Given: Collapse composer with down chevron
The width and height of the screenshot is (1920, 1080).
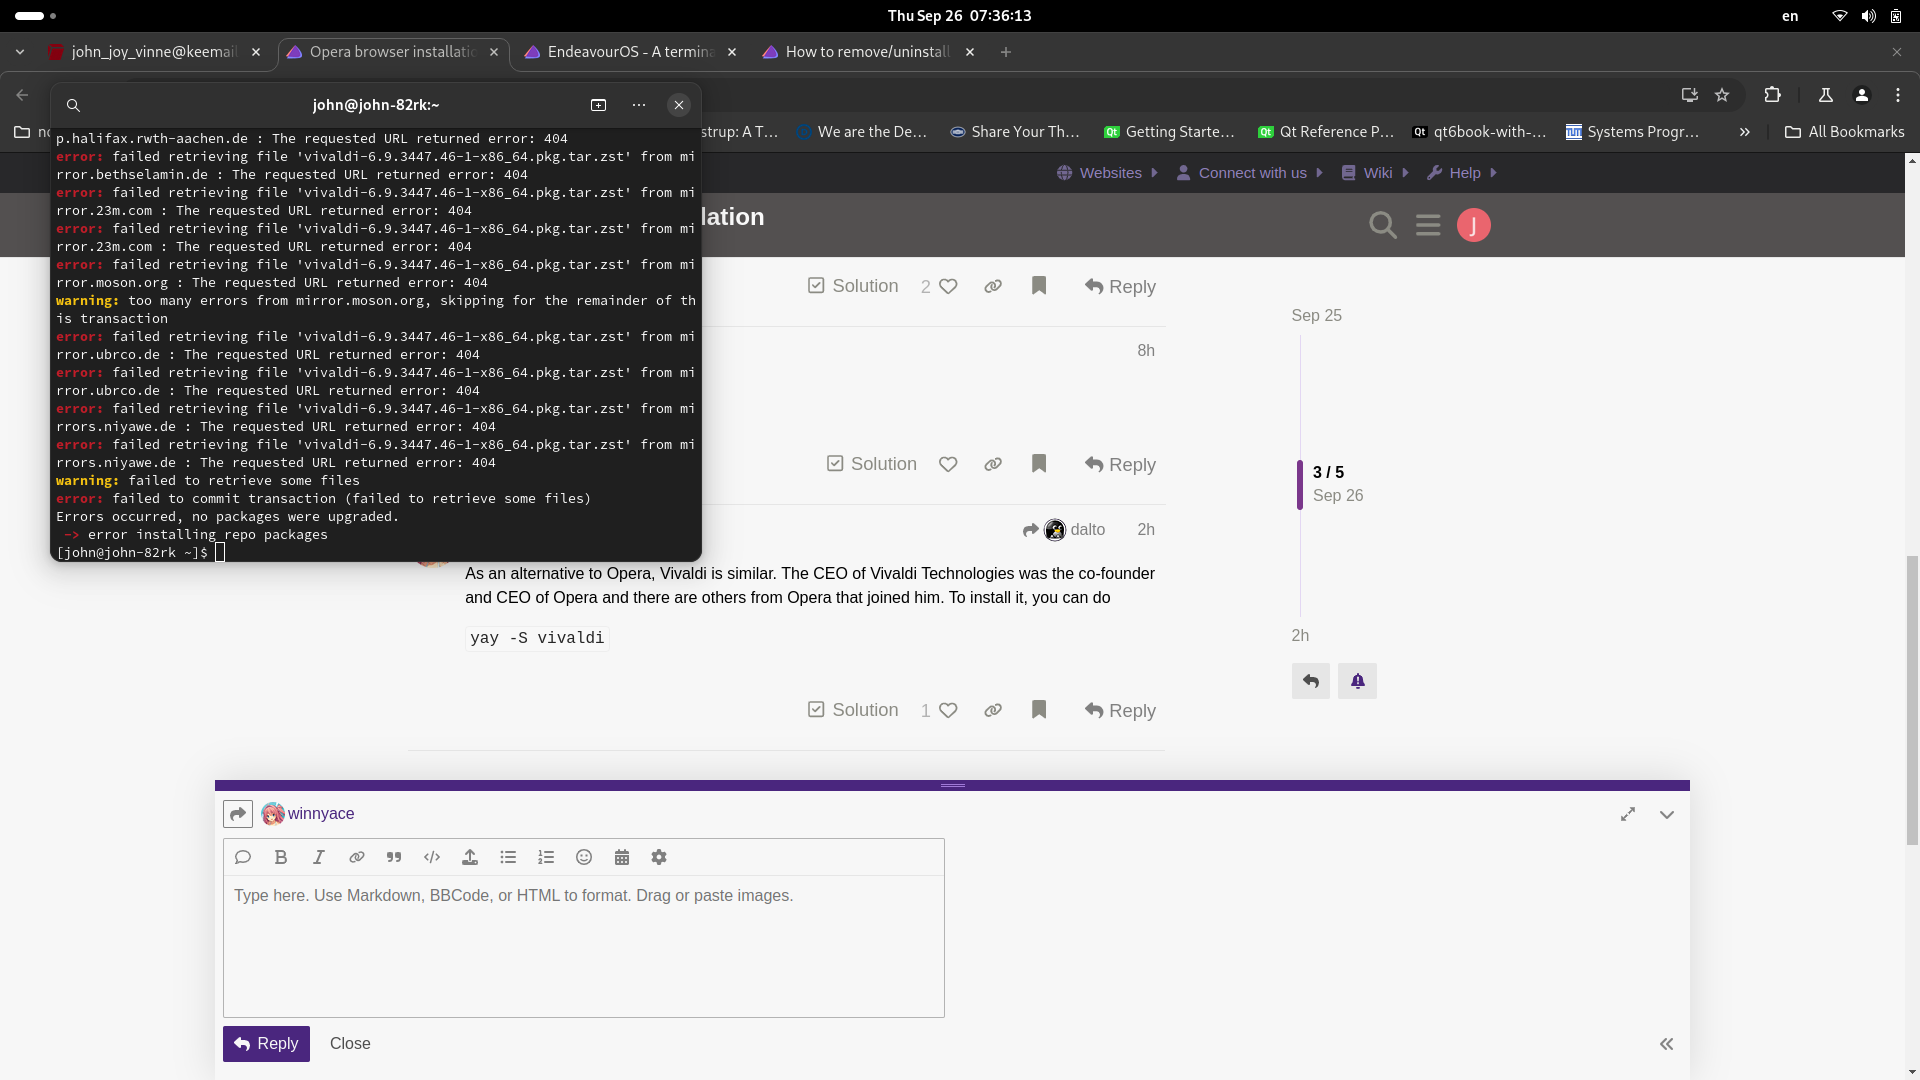Looking at the screenshot, I should [1667, 815].
